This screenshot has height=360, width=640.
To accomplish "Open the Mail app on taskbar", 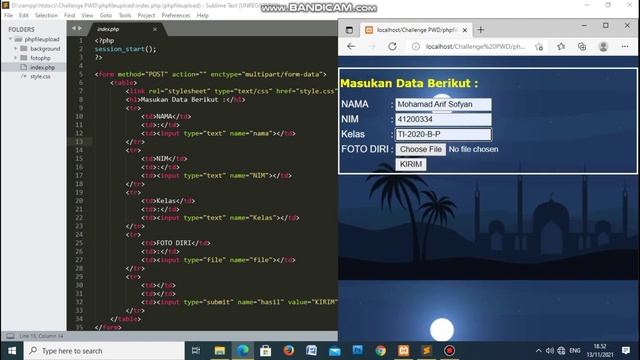I will coord(335,351).
